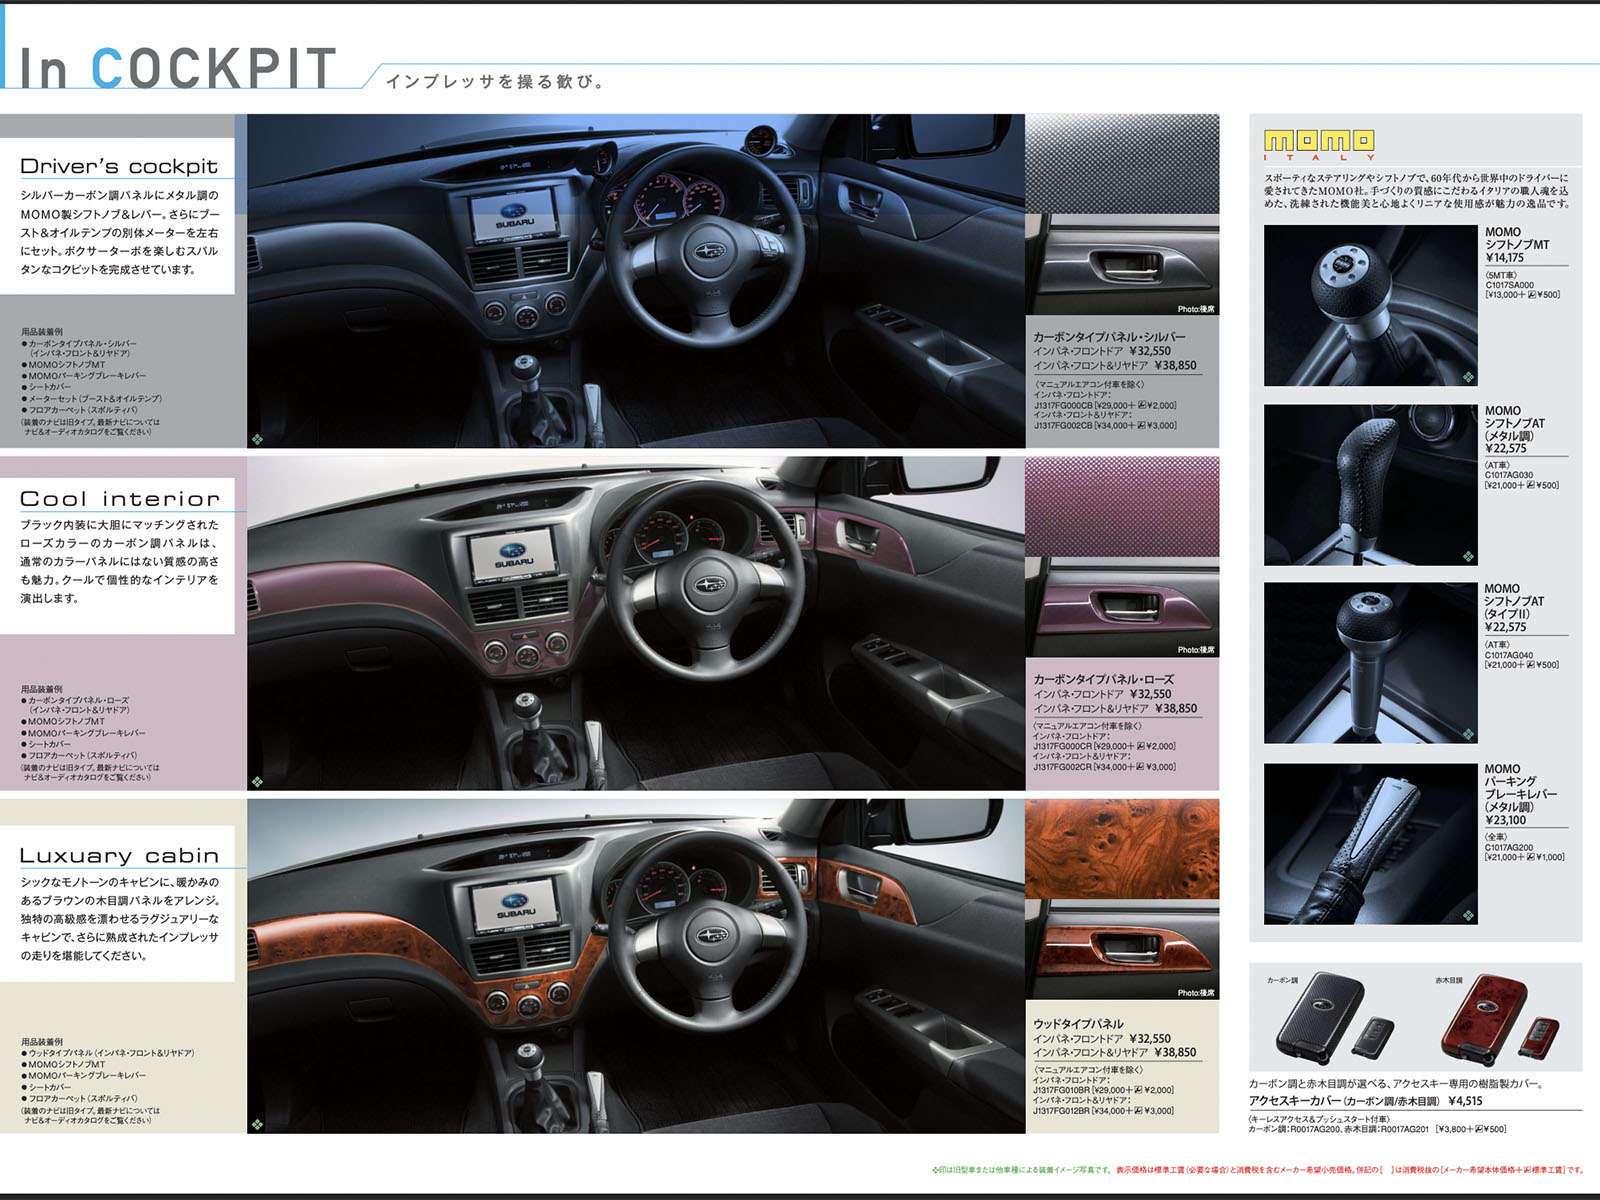Screen dimensions: 1600x1200
Task: Open the MOMO parking brake lever photo
Action: click(1370, 844)
